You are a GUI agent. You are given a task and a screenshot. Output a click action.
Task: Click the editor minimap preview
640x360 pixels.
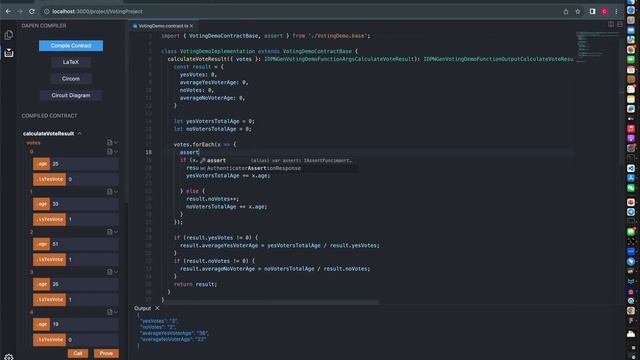(x=598, y=46)
